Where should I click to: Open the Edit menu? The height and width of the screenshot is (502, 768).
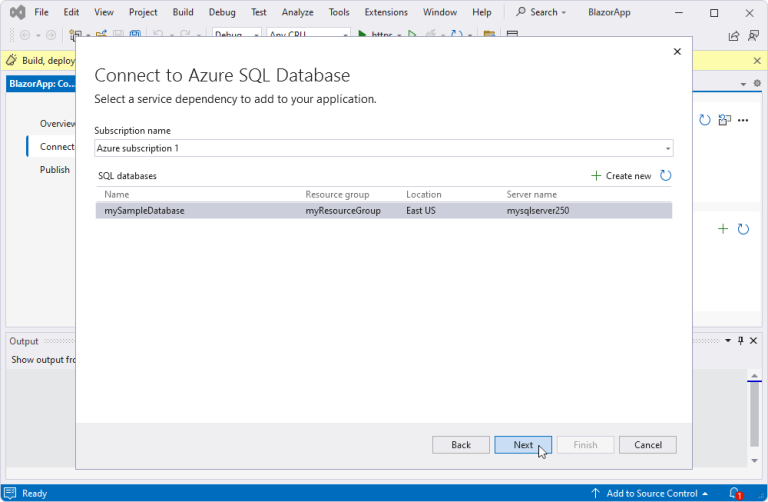[71, 12]
